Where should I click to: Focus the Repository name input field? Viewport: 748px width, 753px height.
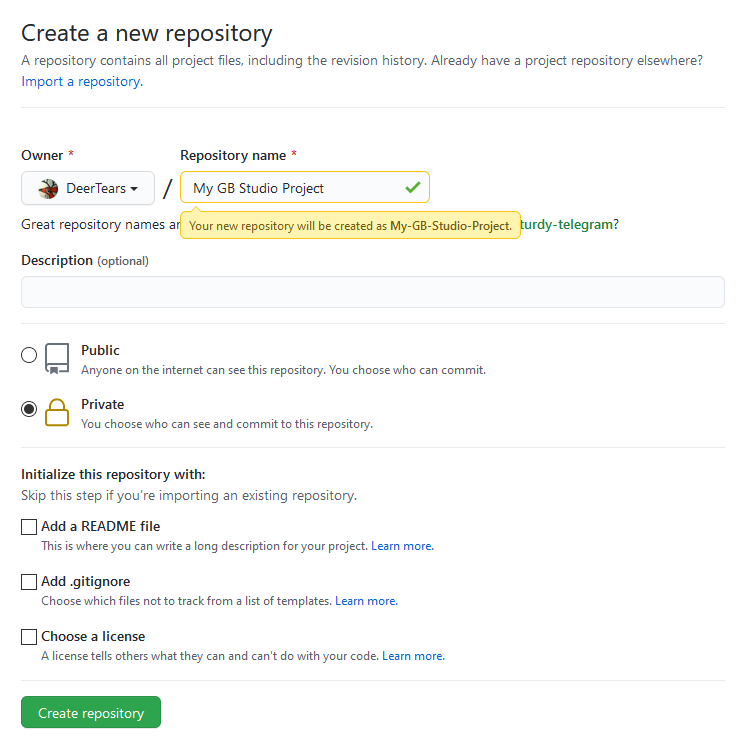(x=305, y=187)
